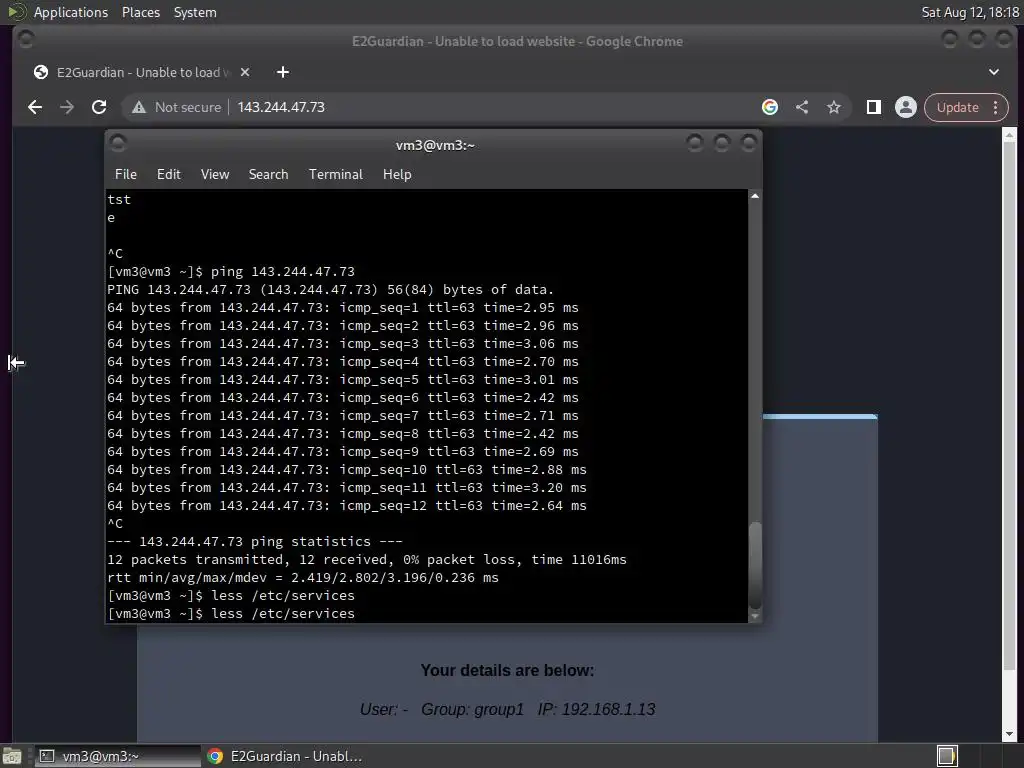Image resolution: width=1024 pixels, height=768 pixels.
Task: Click terminal scrollbar up arrow
Action: (755, 196)
